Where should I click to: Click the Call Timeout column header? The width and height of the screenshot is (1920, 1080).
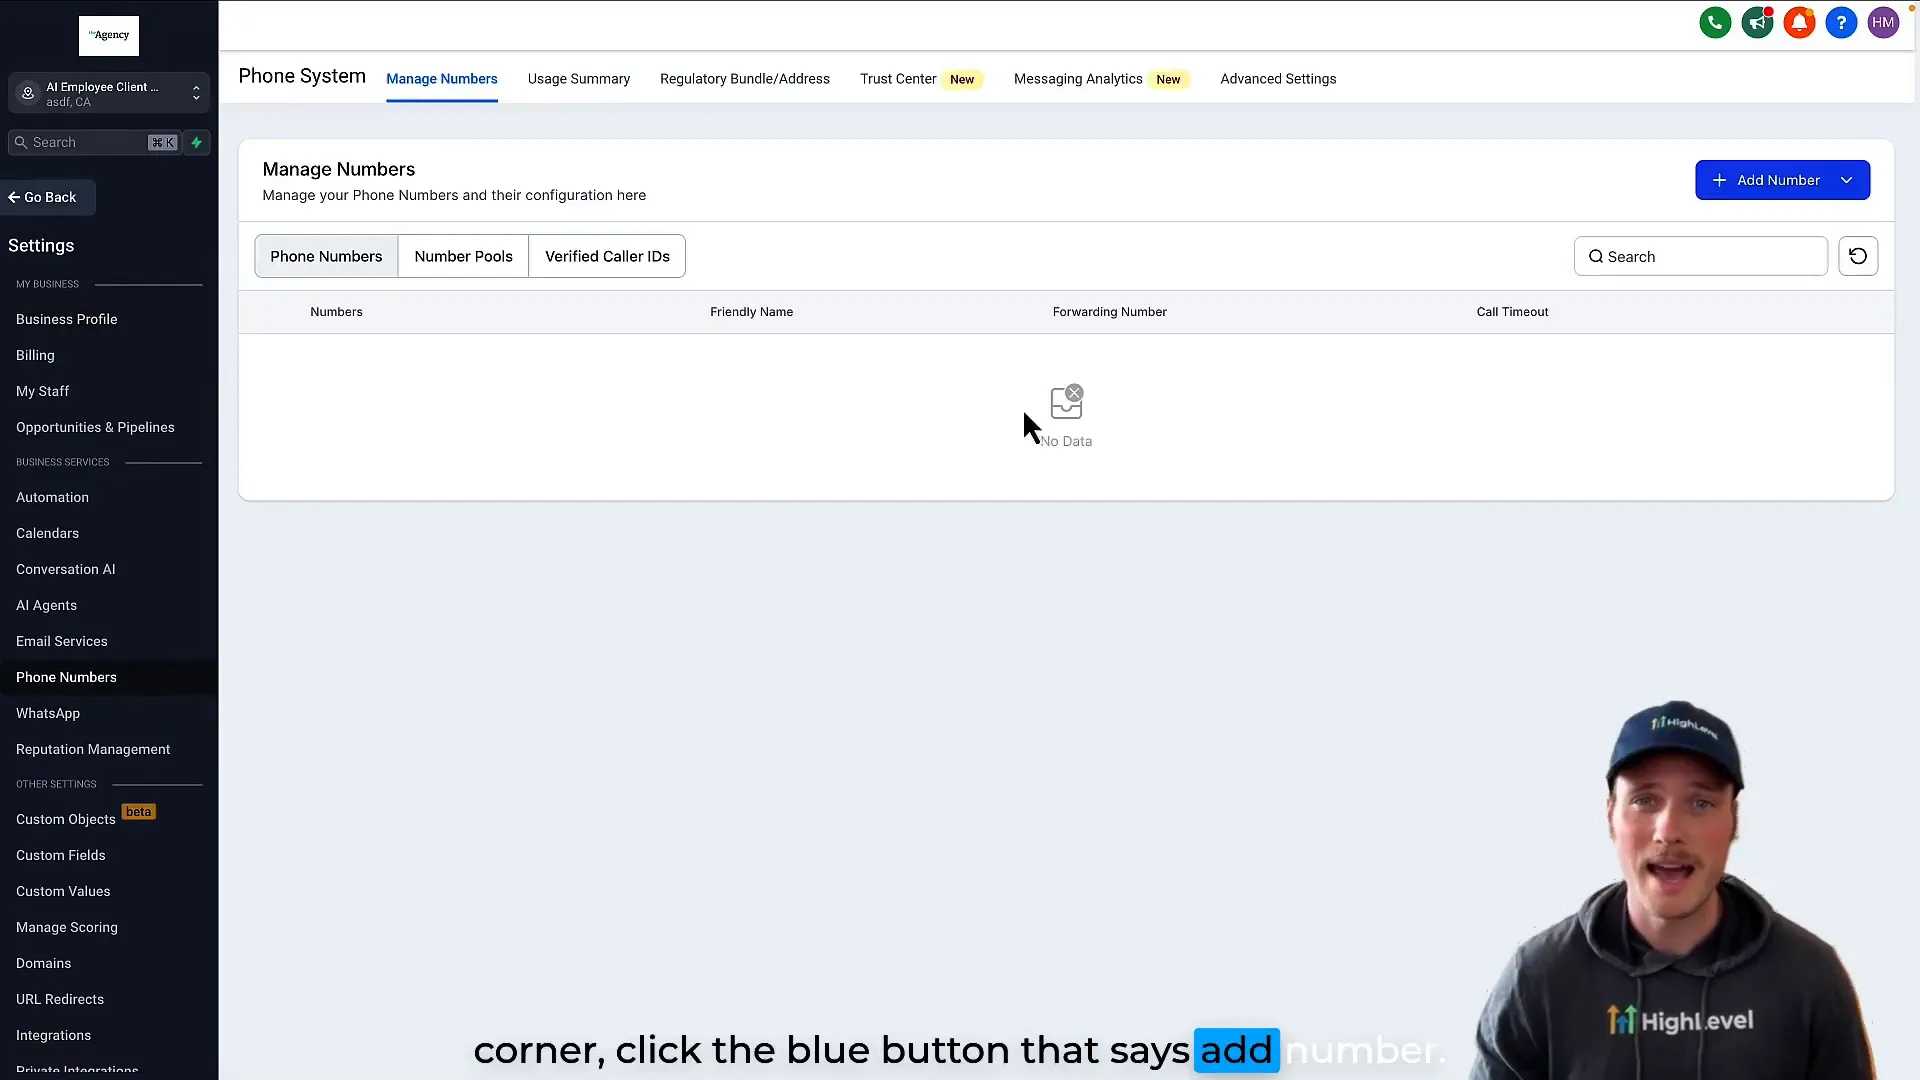[1512, 312]
